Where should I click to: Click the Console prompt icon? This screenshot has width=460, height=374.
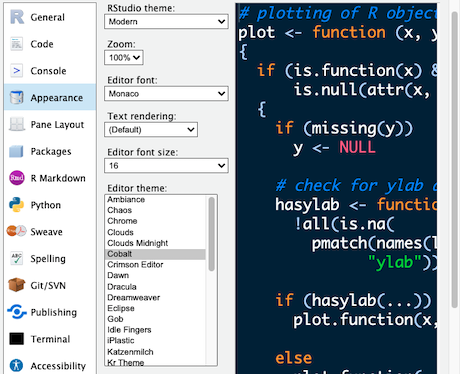16,71
